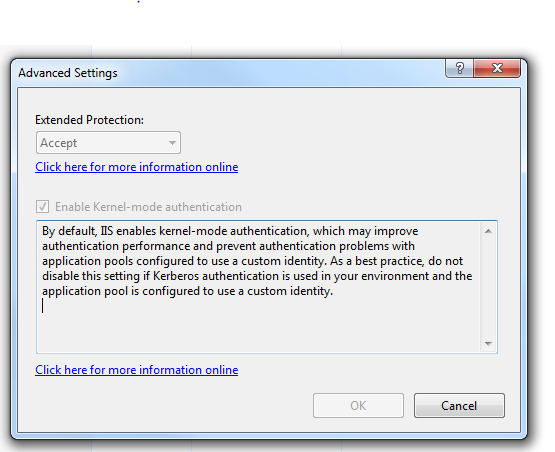Select the Accept text in Extended Protection
Image resolution: width=555 pixels, height=452 pixels.
tap(58, 143)
